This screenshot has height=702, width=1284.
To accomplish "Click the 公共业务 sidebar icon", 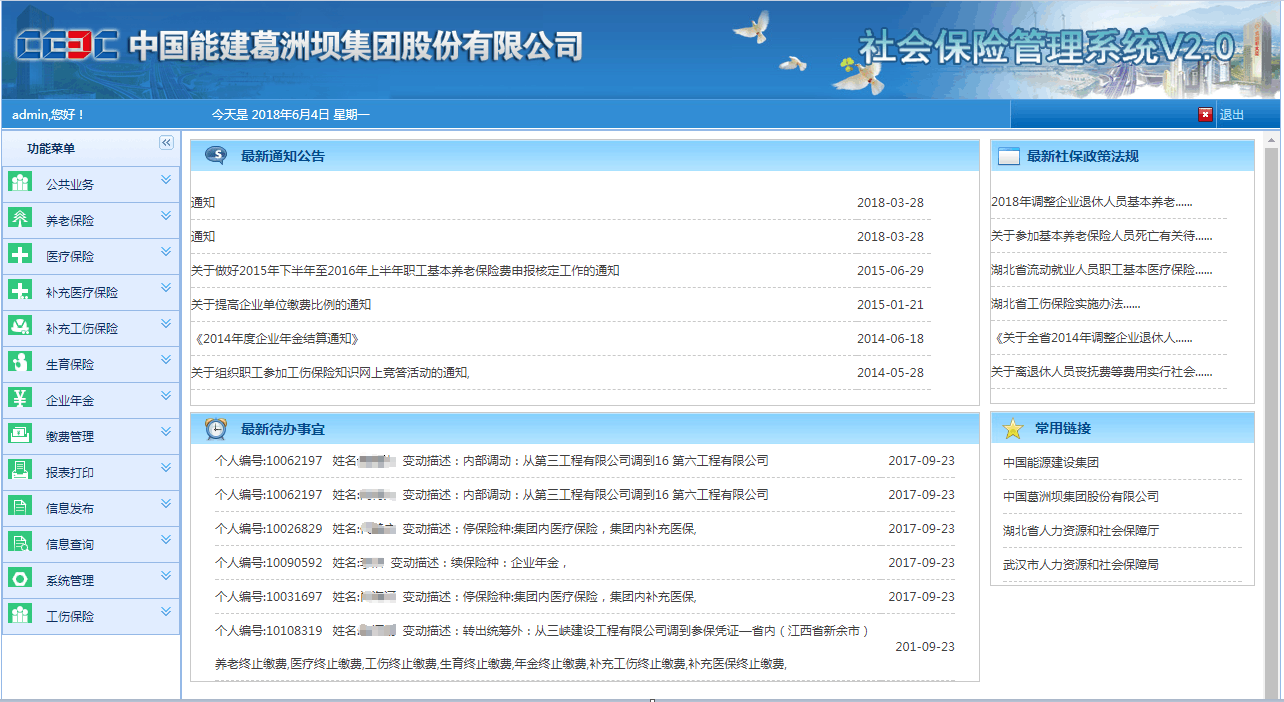I will 20,182.
